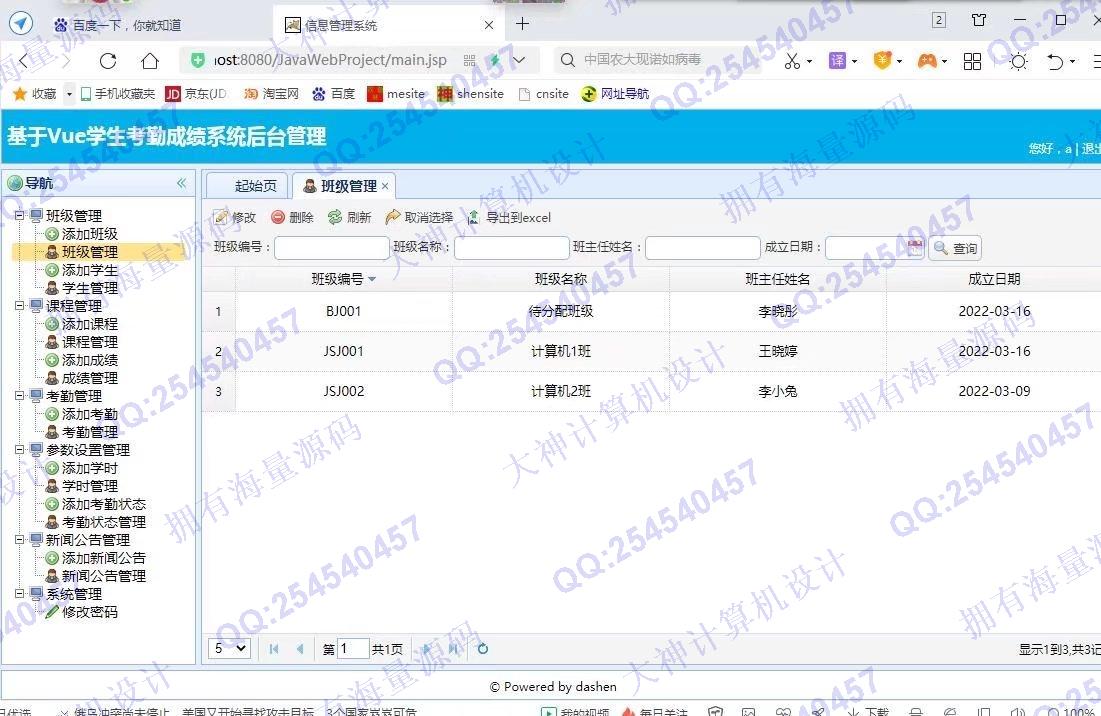
Task: Select table cell 计算机2班
Action: coord(560,391)
